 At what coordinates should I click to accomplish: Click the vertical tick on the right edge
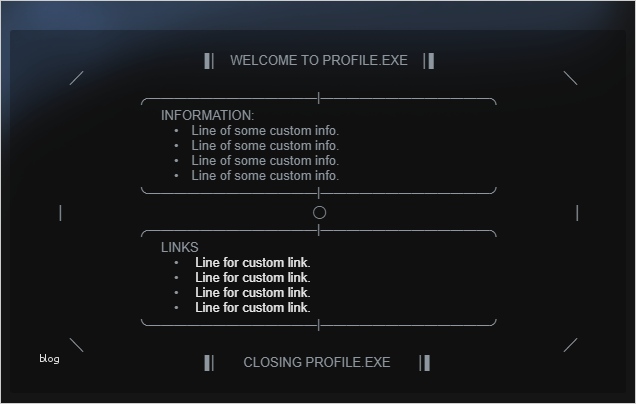(577, 213)
